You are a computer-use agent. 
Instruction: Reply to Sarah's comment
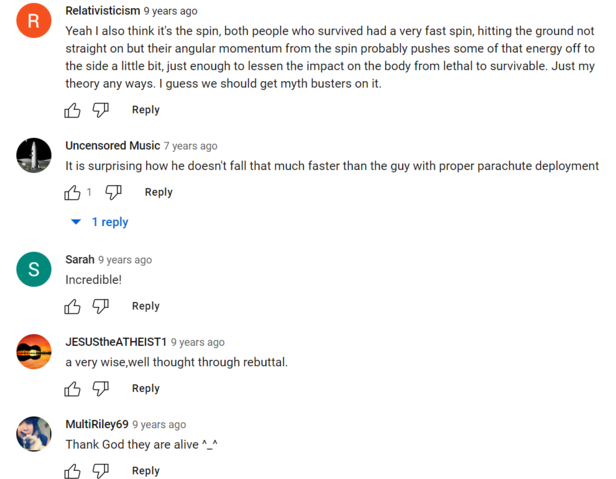click(145, 306)
